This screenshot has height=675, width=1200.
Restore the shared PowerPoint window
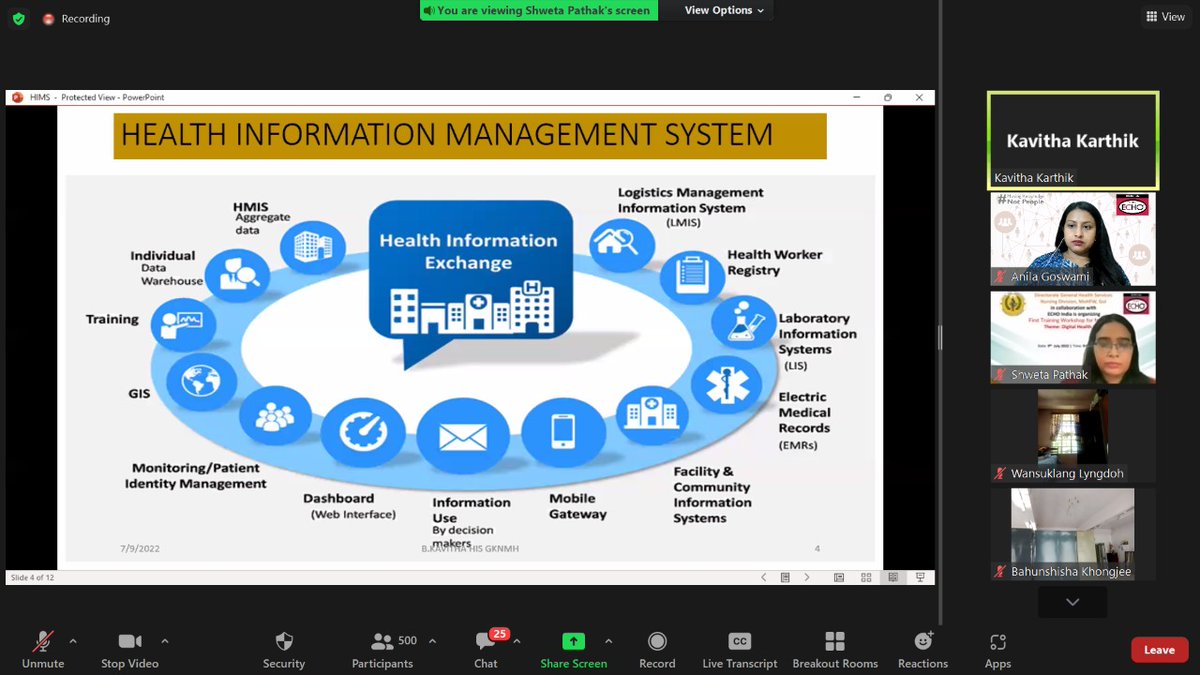(888, 97)
